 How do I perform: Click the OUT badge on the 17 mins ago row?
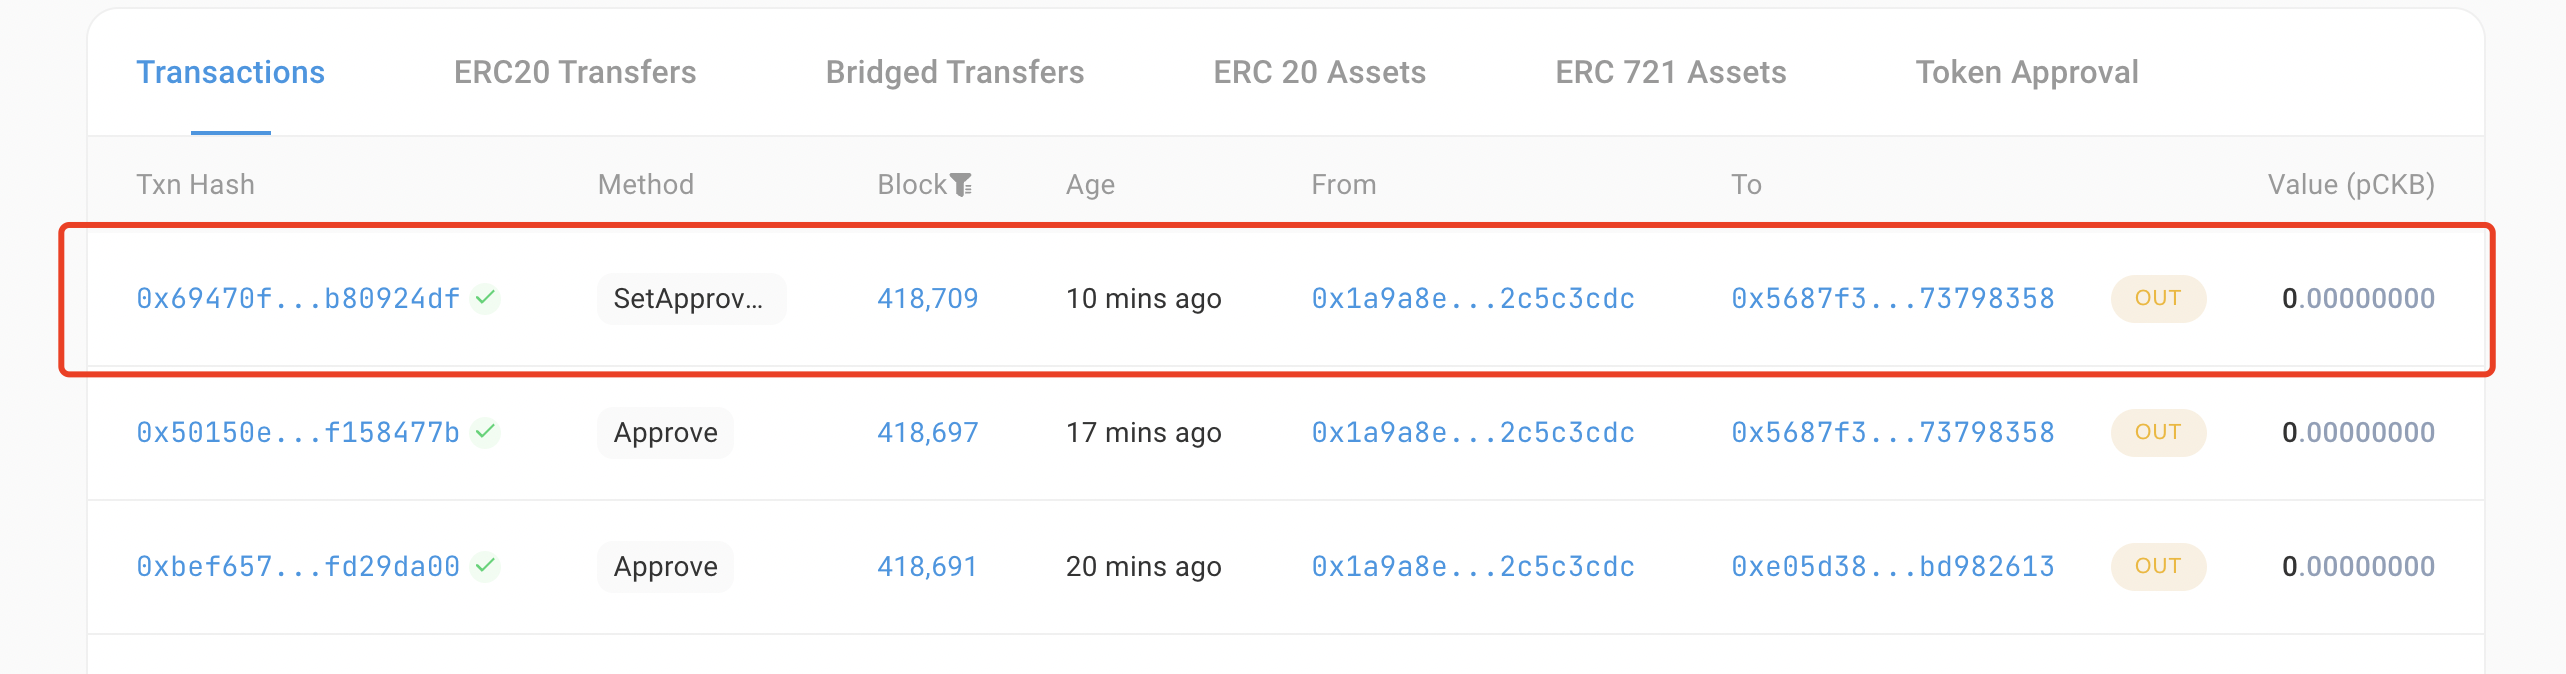[2157, 432]
